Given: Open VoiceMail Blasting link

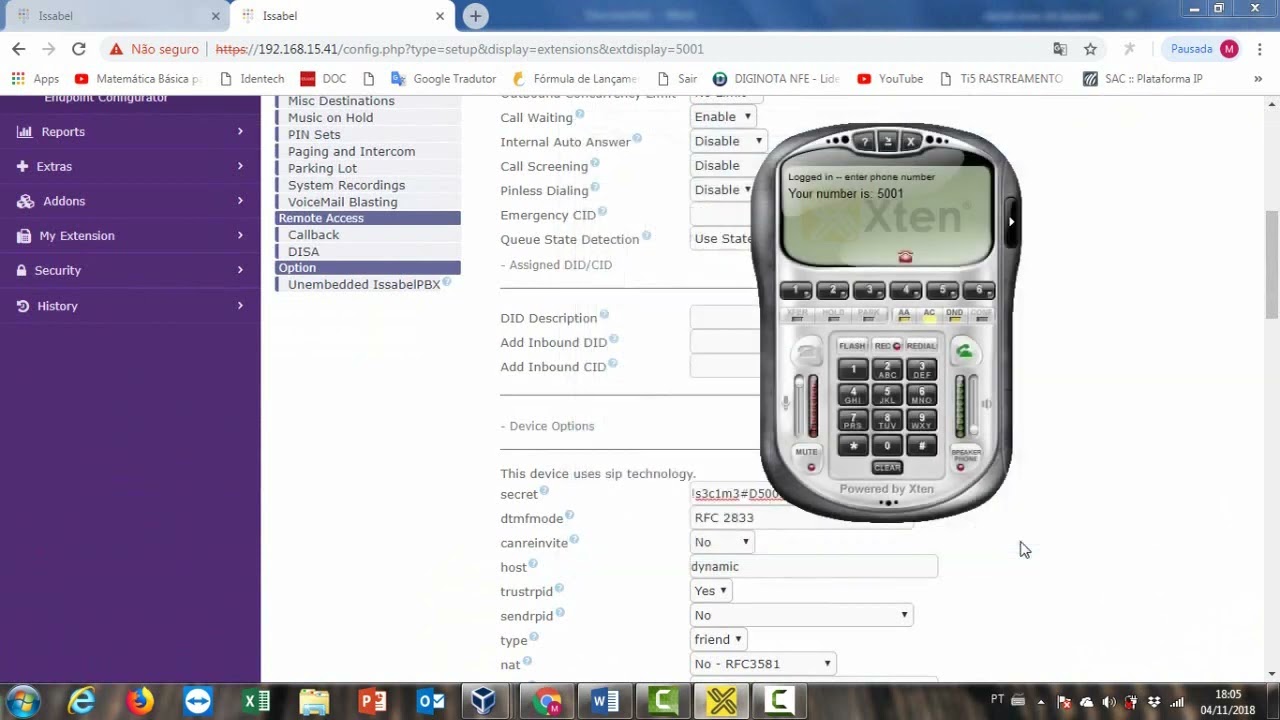Looking at the screenshot, I should pos(343,202).
